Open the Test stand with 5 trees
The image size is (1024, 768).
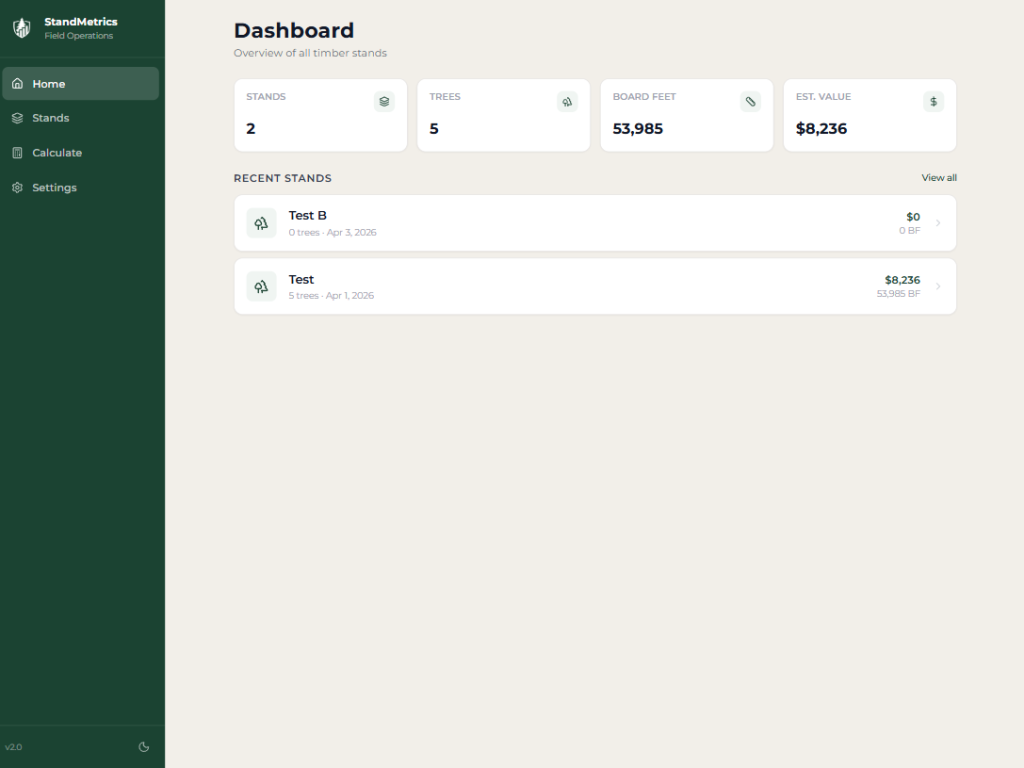coord(594,287)
